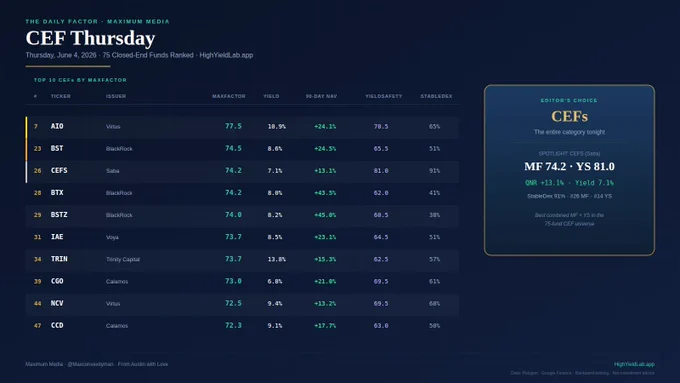Click NCV yield 9.4%
Viewport: 680px width, 383px height.
(x=275, y=304)
